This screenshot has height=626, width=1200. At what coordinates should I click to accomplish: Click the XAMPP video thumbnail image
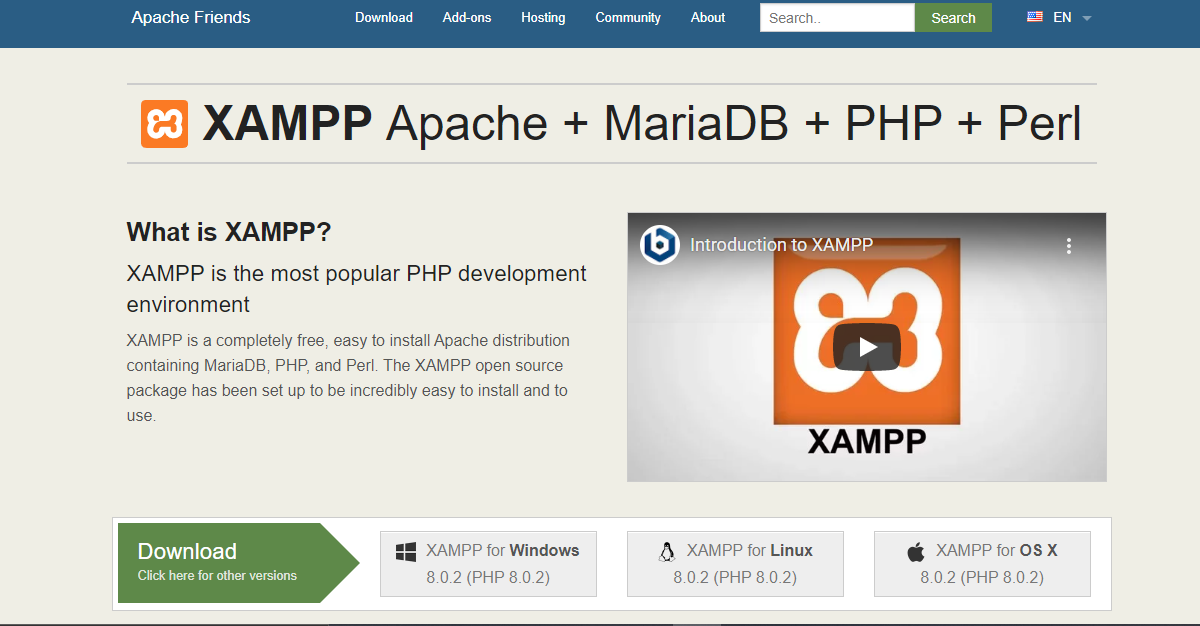(x=867, y=347)
